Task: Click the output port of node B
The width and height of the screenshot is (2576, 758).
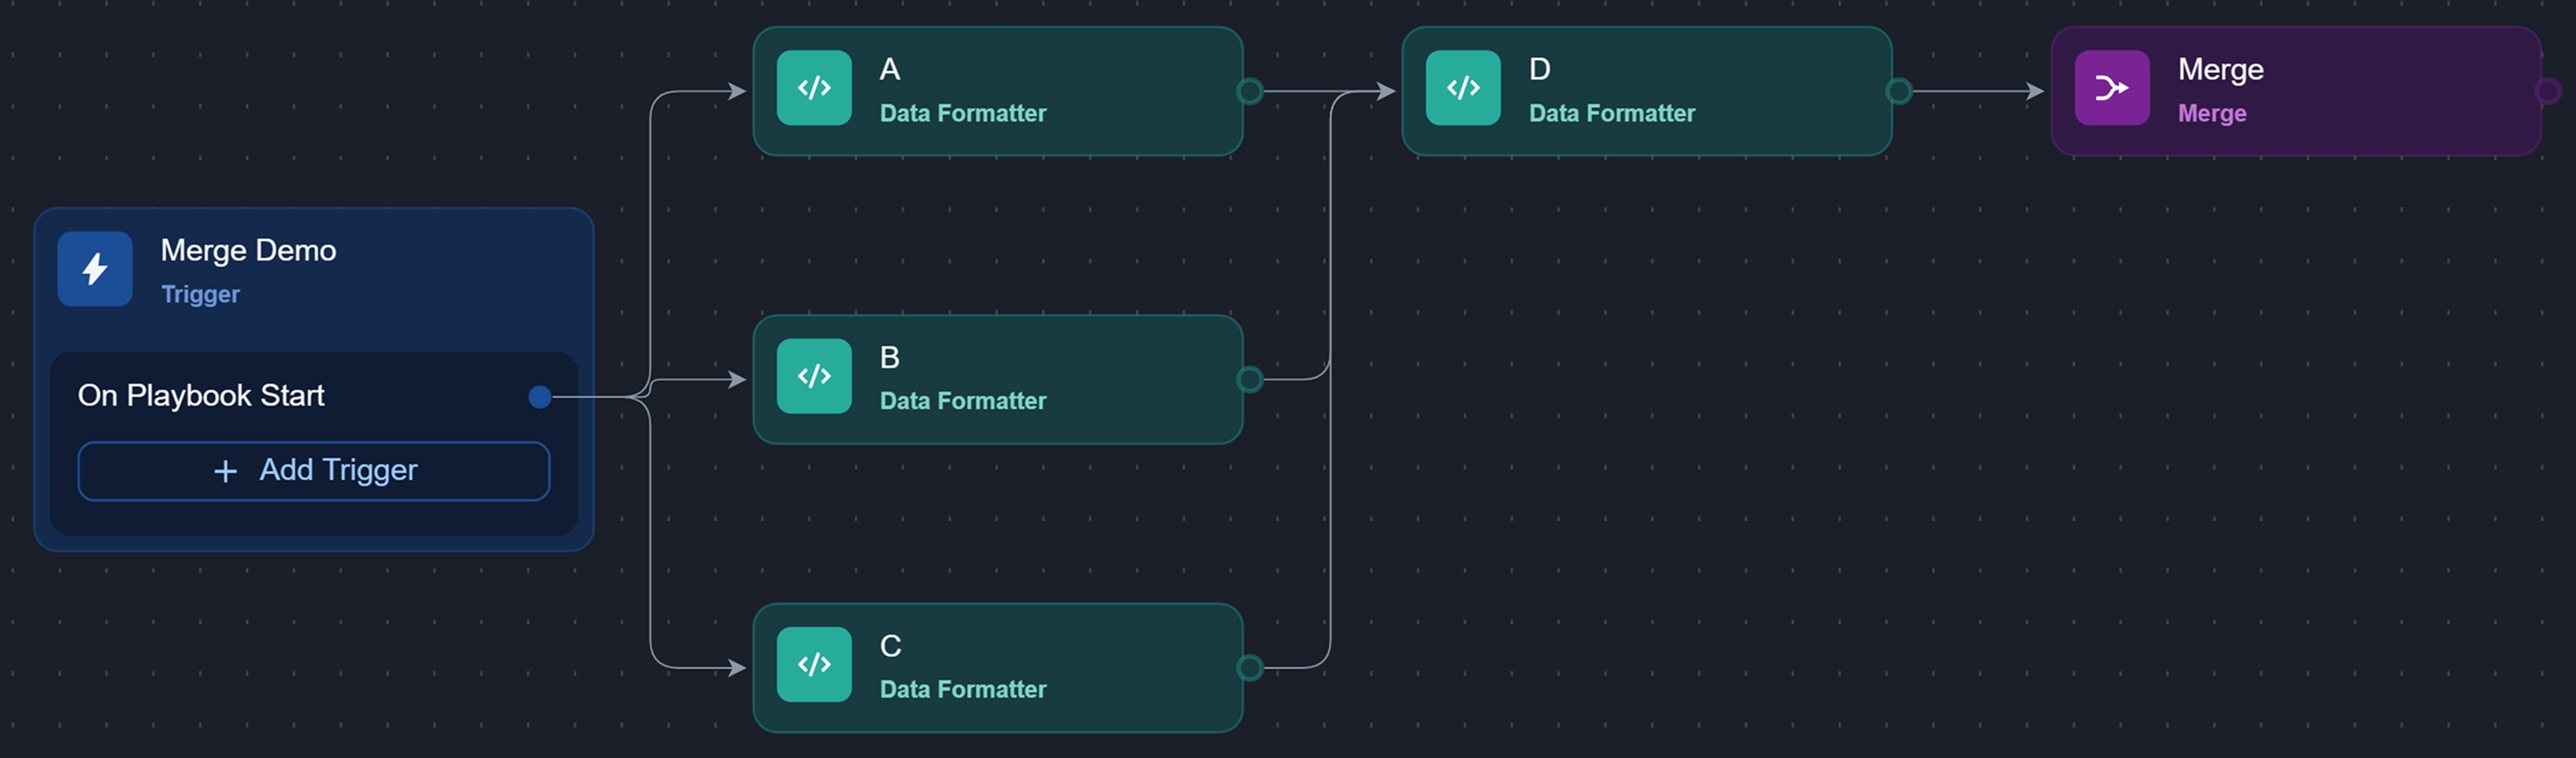Action: (x=1249, y=380)
